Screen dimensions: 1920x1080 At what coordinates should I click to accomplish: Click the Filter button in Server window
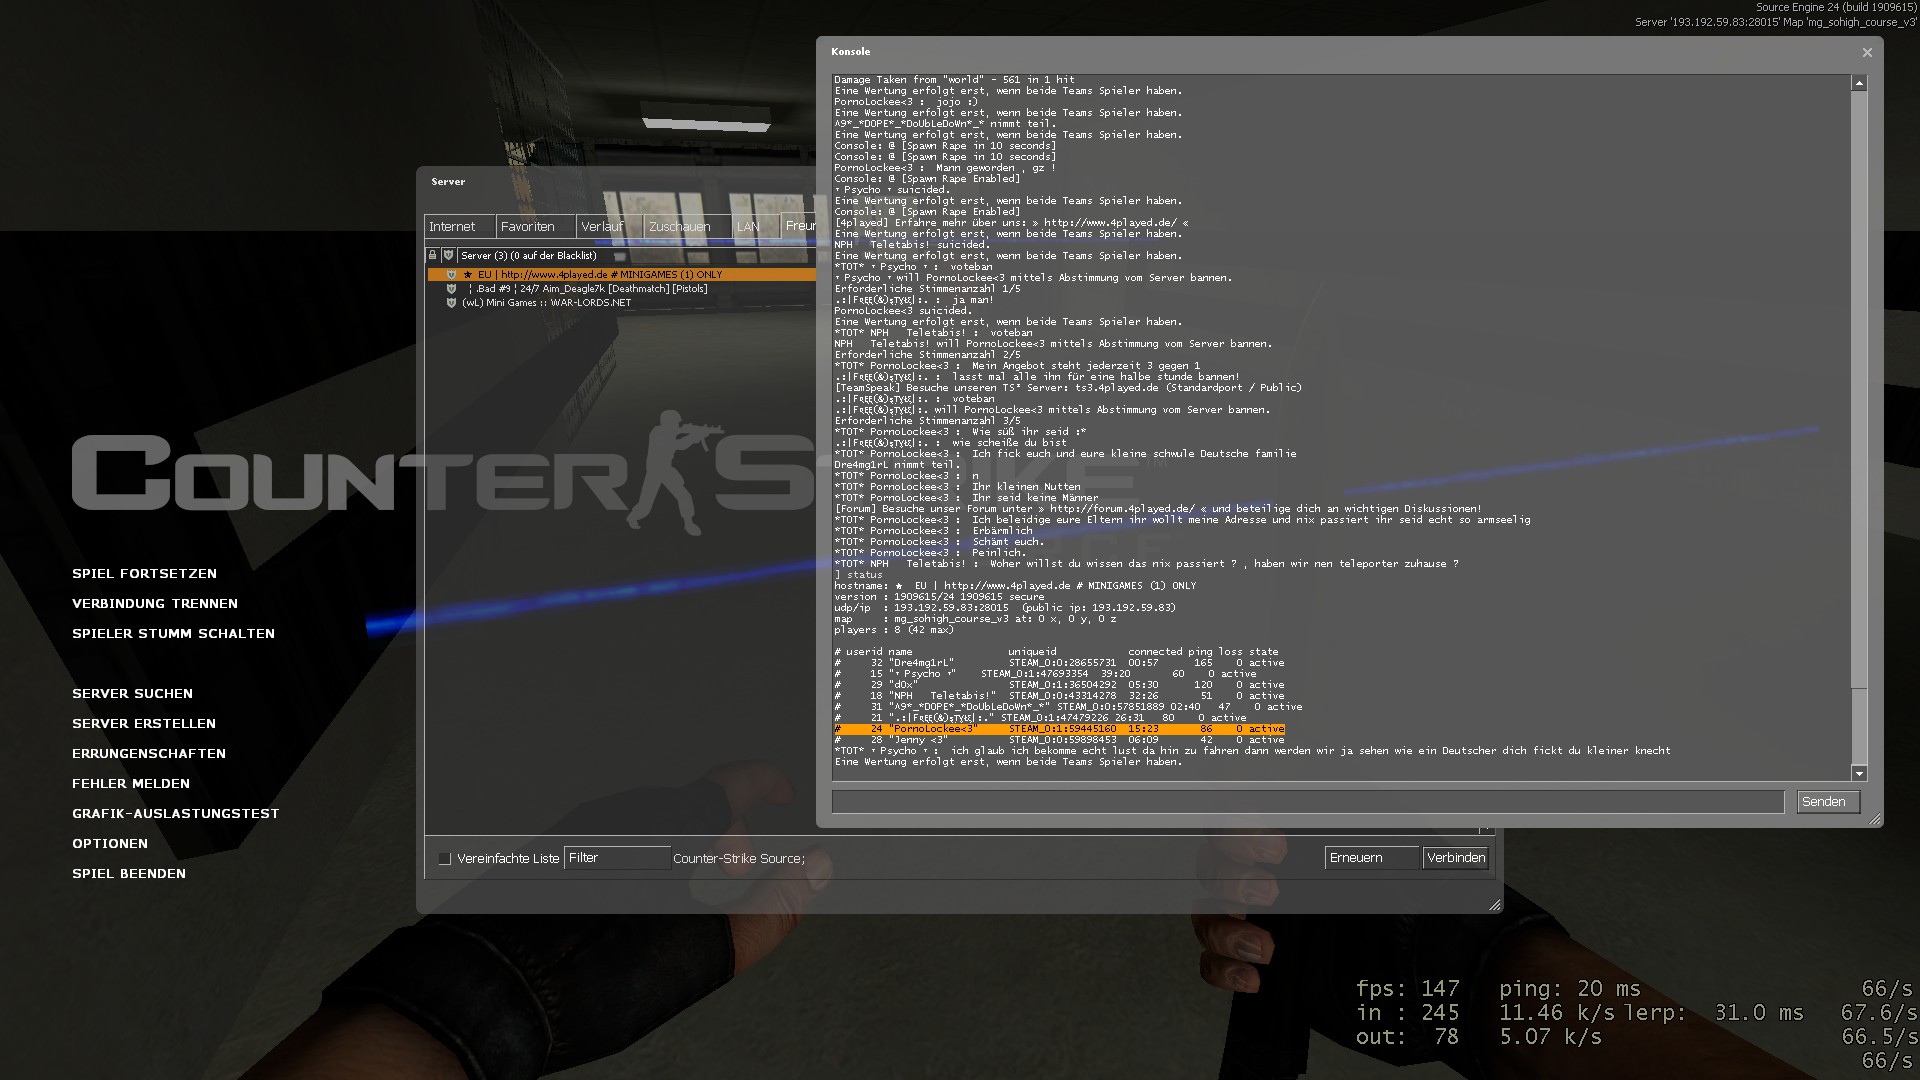pos(617,858)
